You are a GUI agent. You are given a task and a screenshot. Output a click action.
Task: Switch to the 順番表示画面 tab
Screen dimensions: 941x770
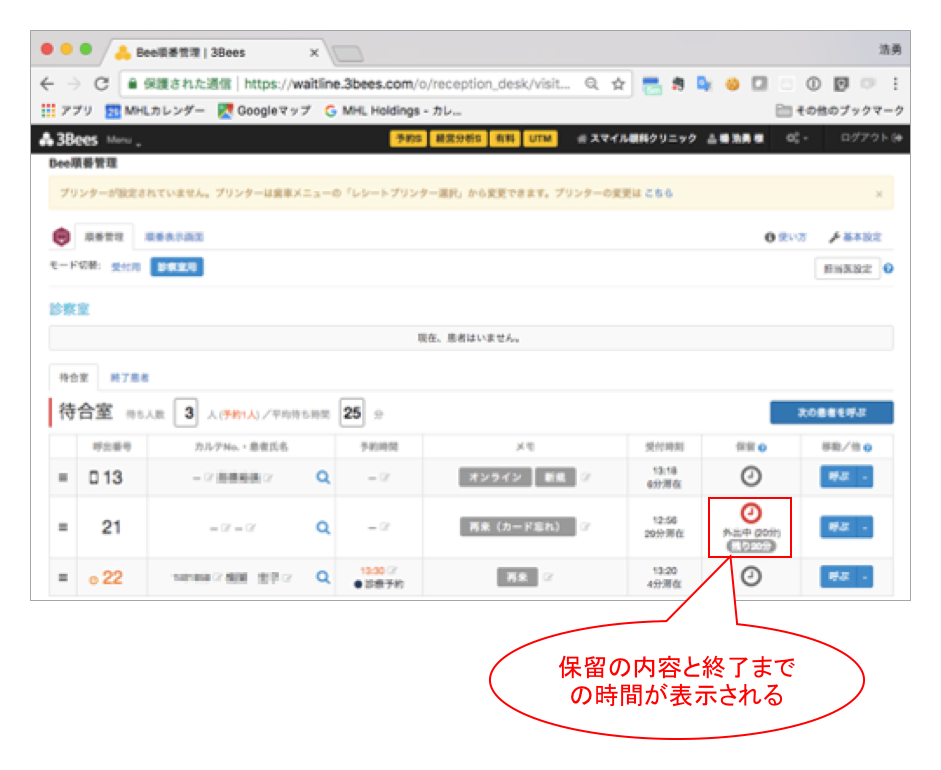(x=174, y=237)
